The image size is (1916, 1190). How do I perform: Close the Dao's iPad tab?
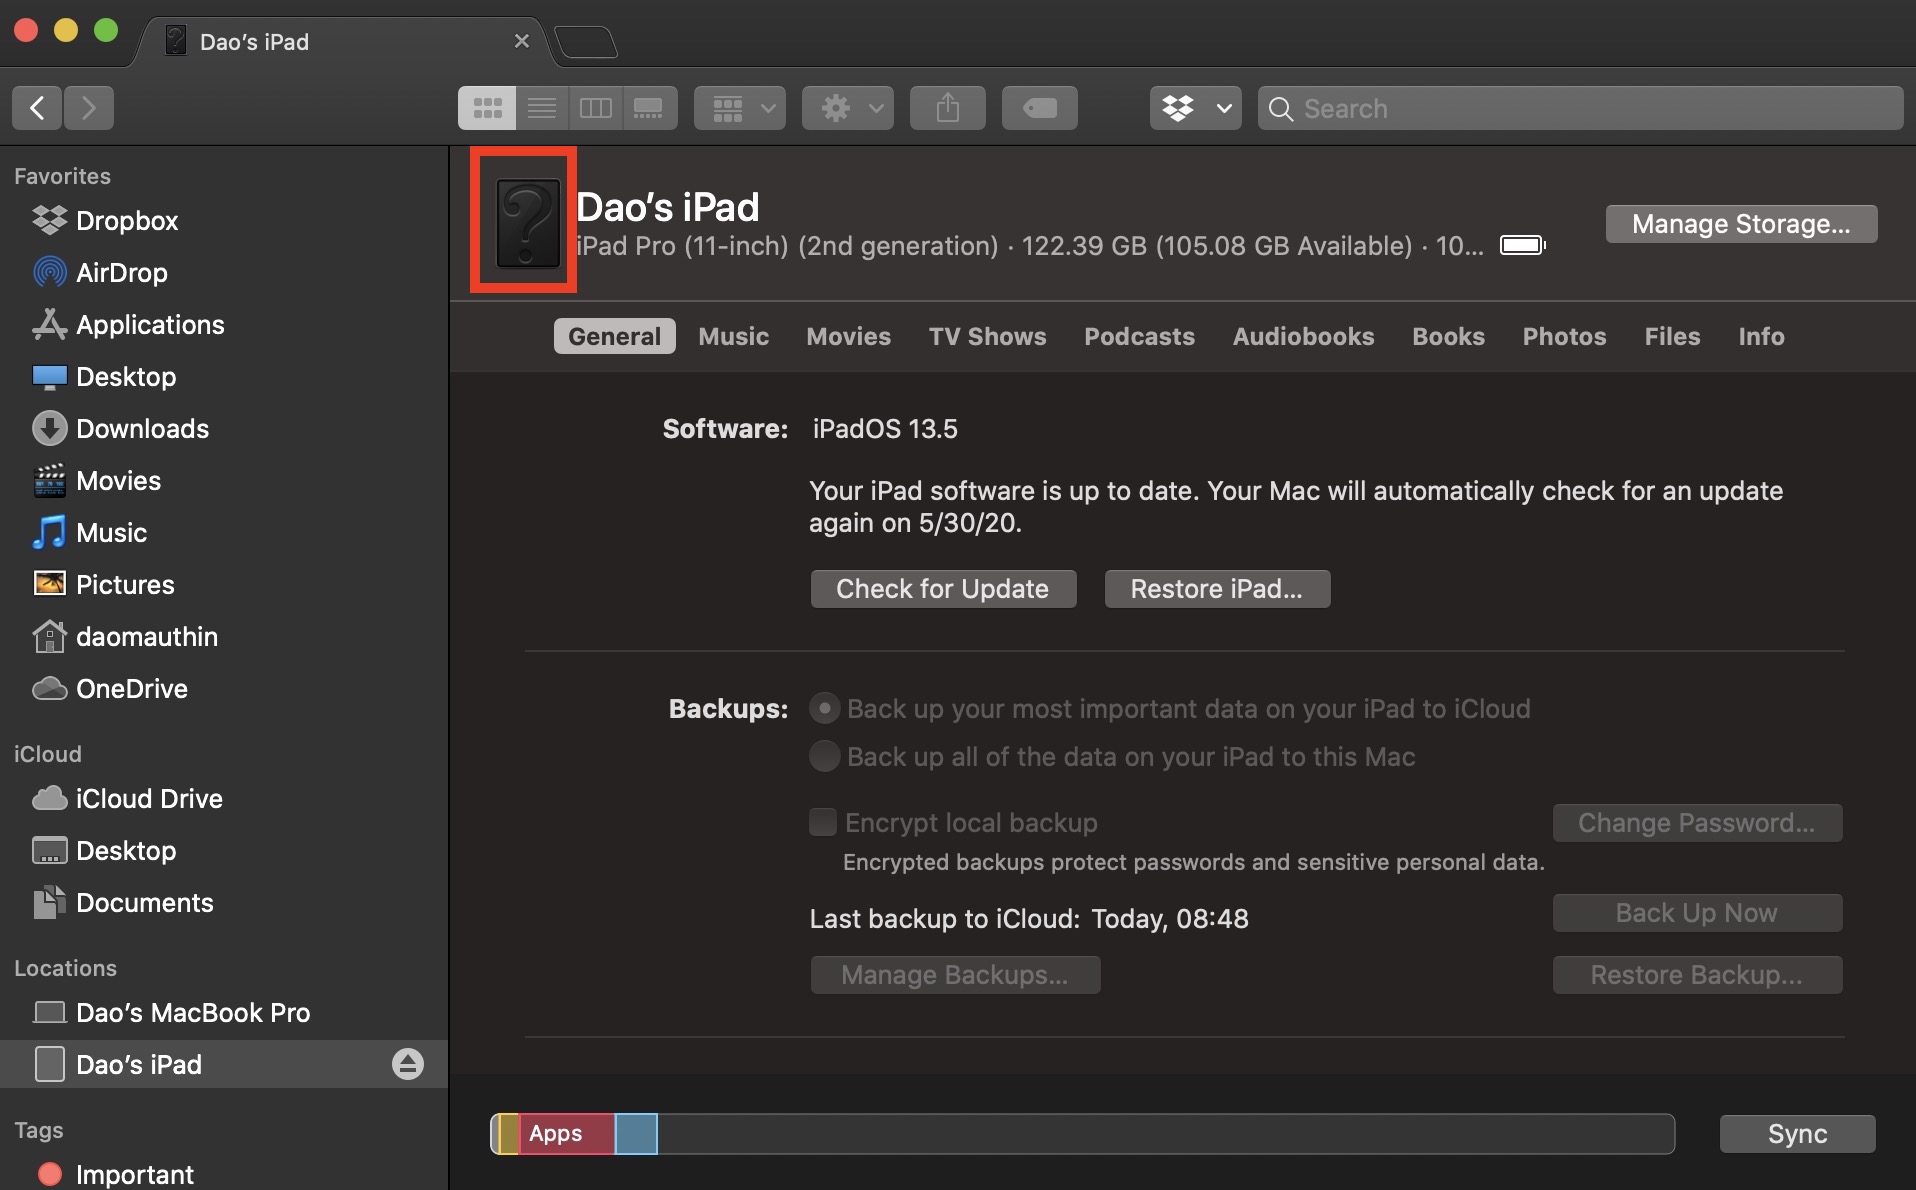pyautogui.click(x=521, y=41)
